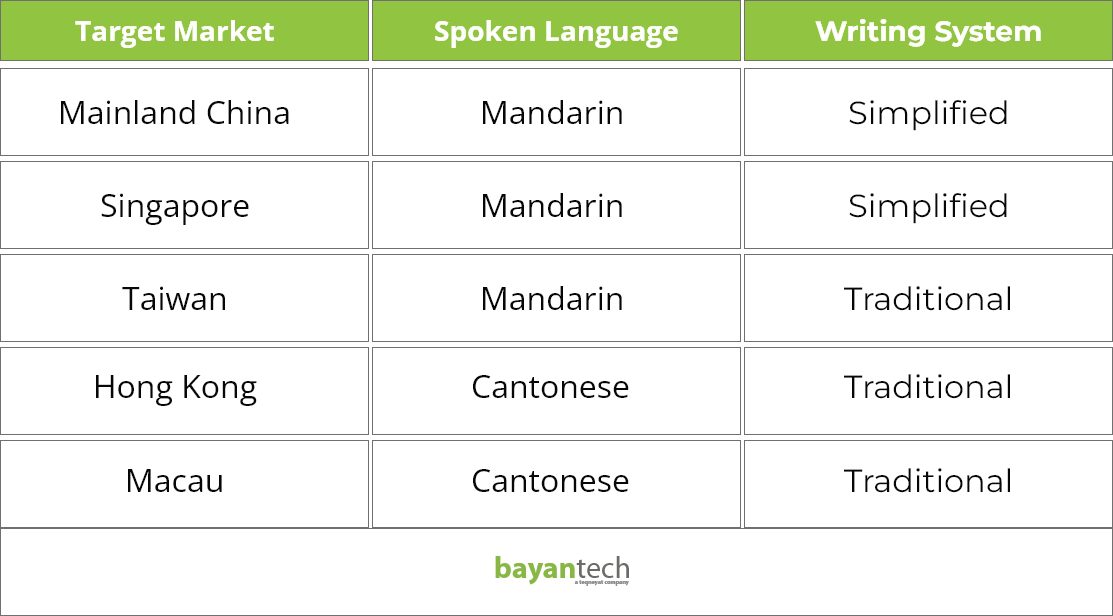Click Traditional in the Taiwan row
This screenshot has width=1113, height=616.
point(928,298)
